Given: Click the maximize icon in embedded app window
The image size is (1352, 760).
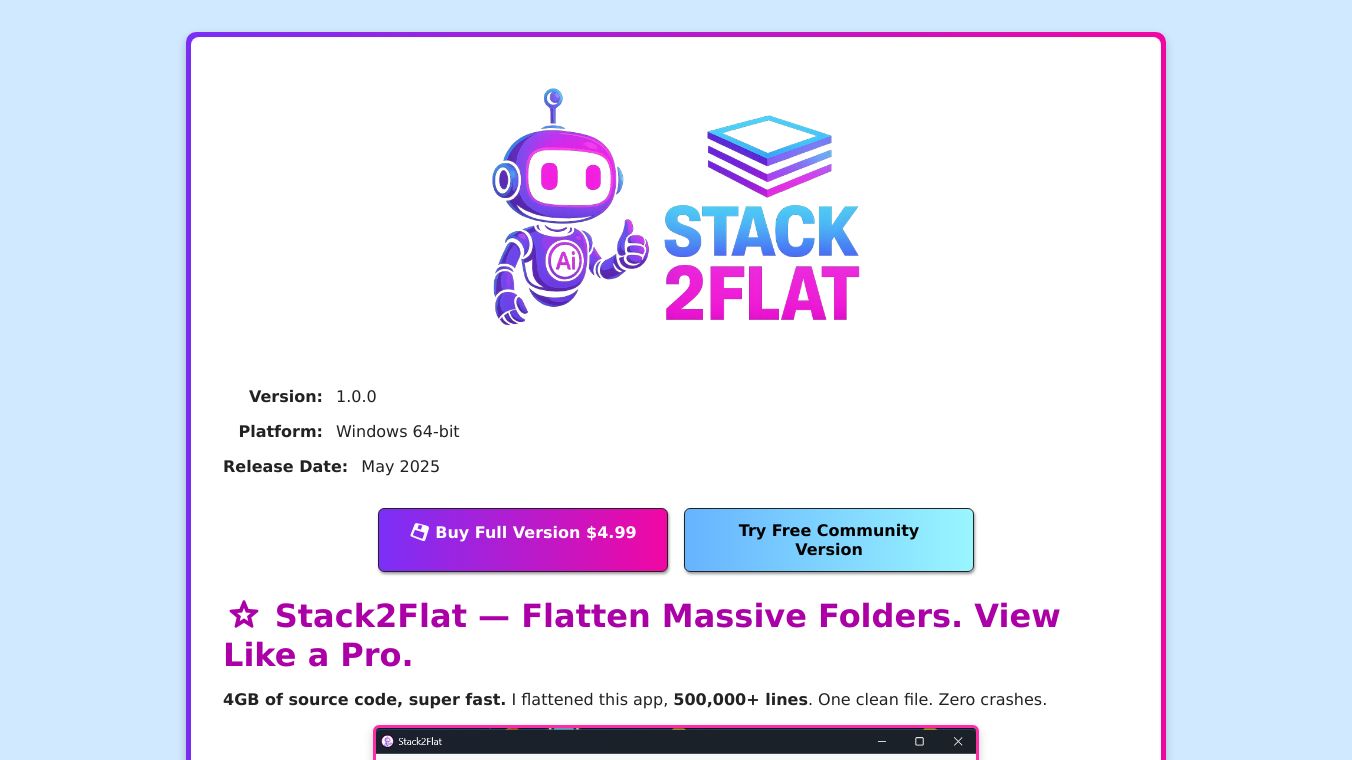Looking at the screenshot, I should [919, 741].
